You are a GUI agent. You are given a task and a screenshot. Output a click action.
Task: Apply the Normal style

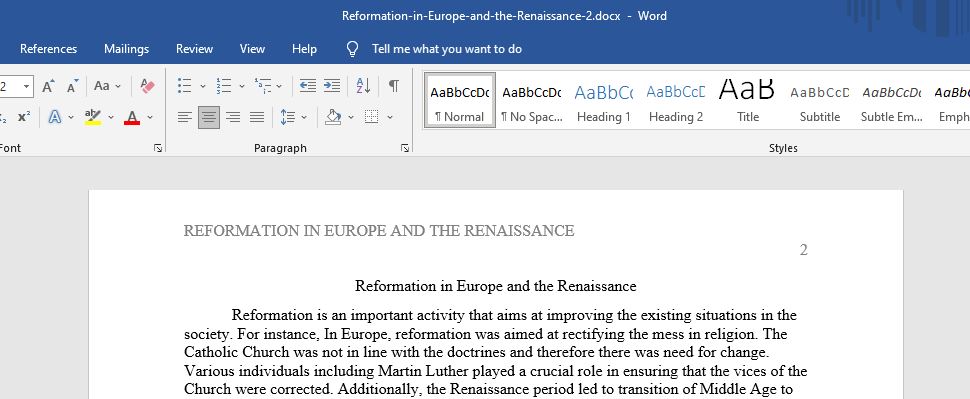[460, 100]
